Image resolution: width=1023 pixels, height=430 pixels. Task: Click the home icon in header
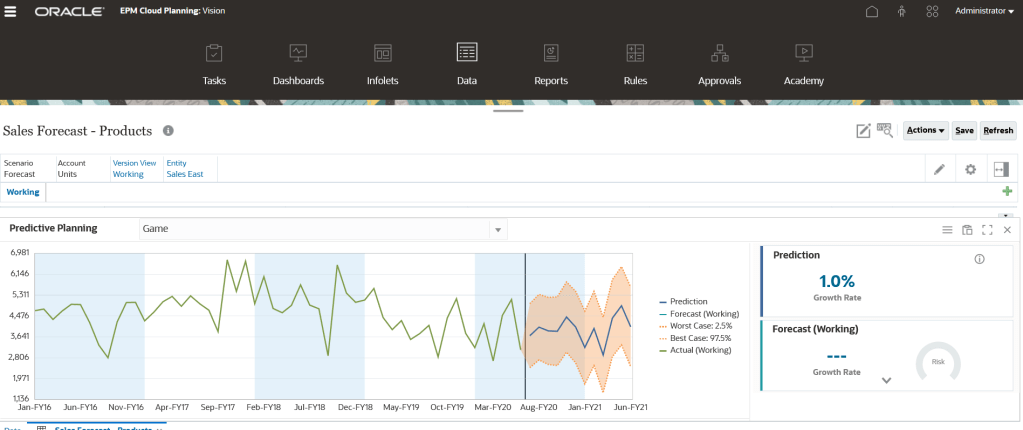tap(872, 12)
